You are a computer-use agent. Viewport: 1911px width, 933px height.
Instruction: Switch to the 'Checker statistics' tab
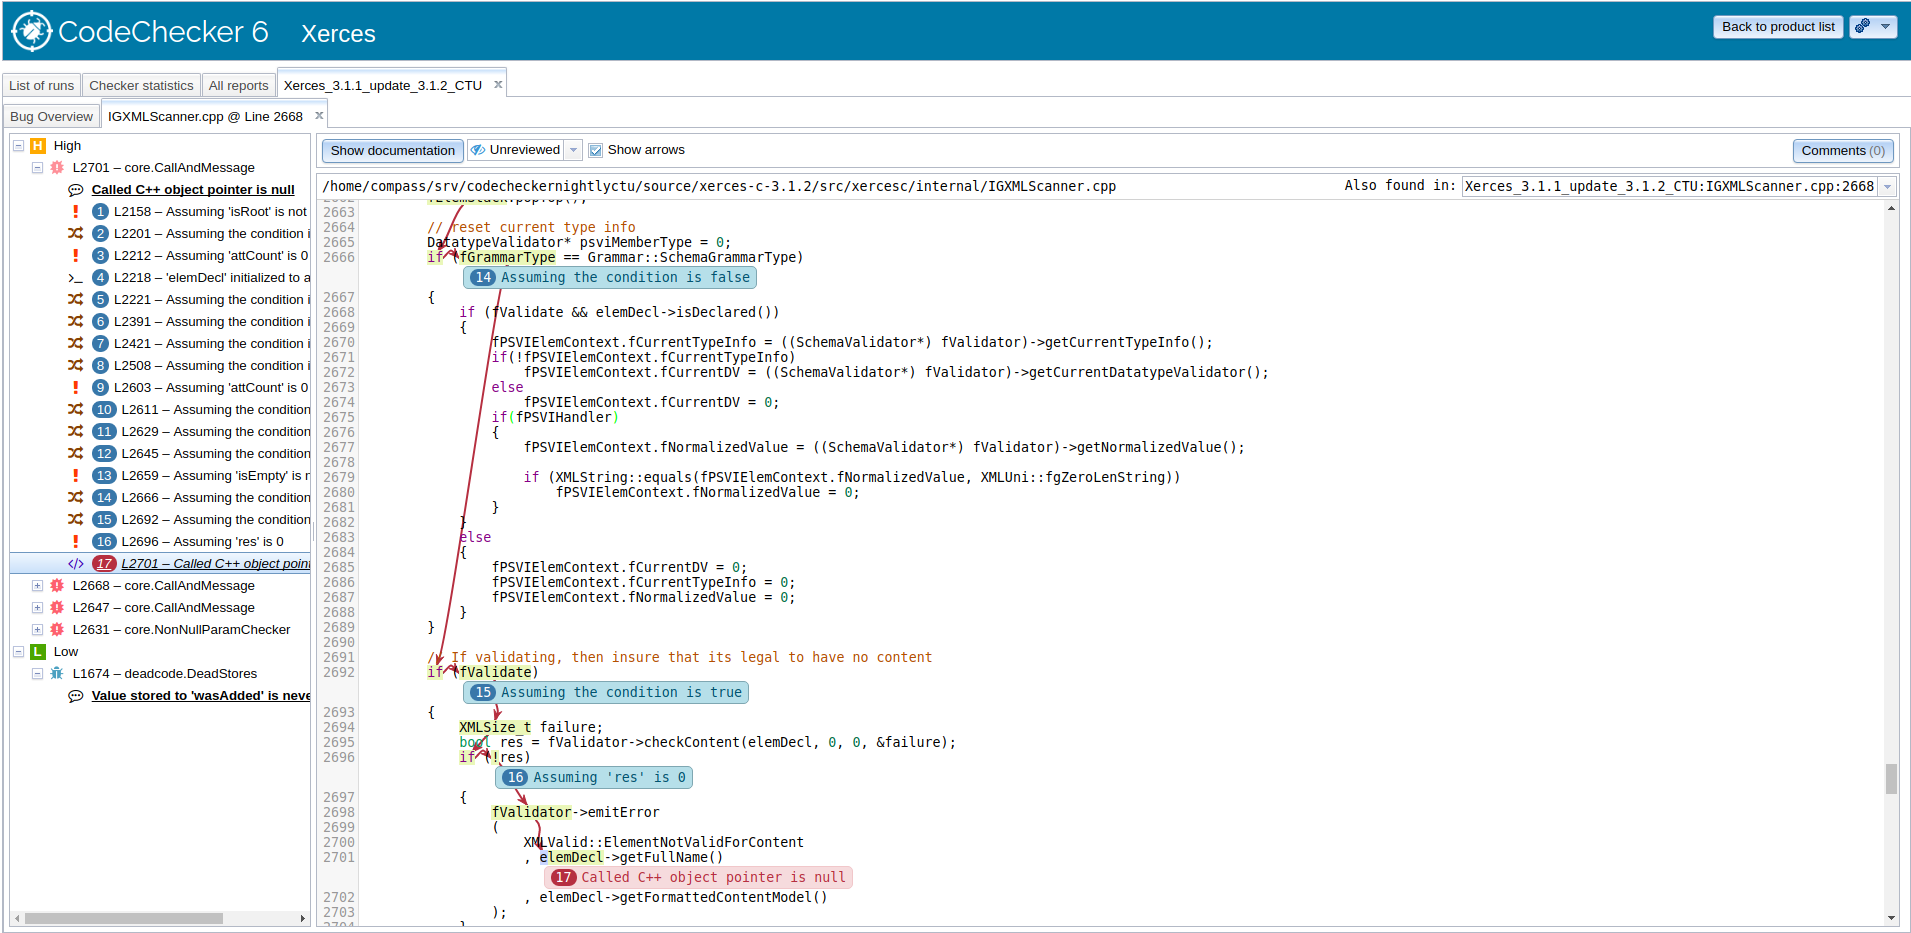click(141, 85)
